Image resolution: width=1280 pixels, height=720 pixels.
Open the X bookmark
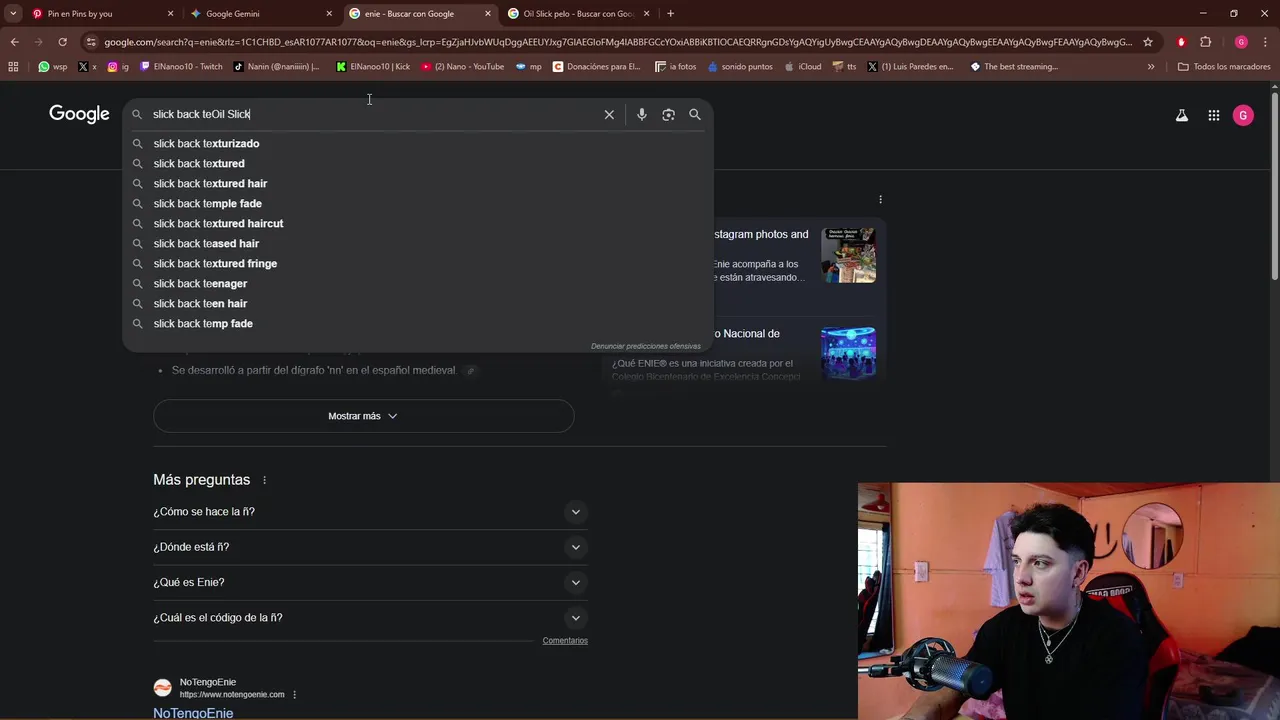87,67
